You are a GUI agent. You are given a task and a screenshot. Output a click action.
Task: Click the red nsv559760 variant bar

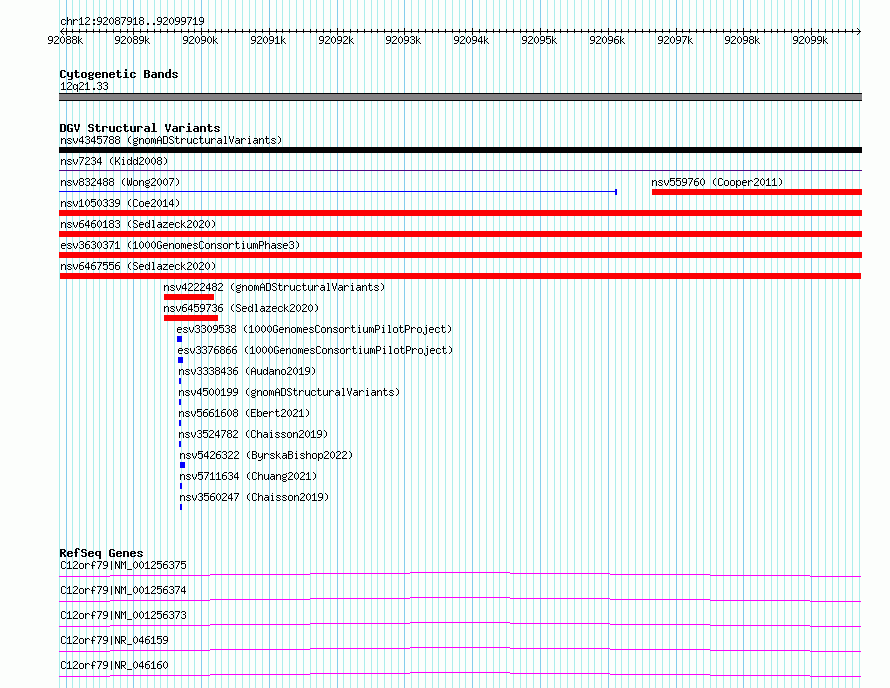(x=757, y=192)
